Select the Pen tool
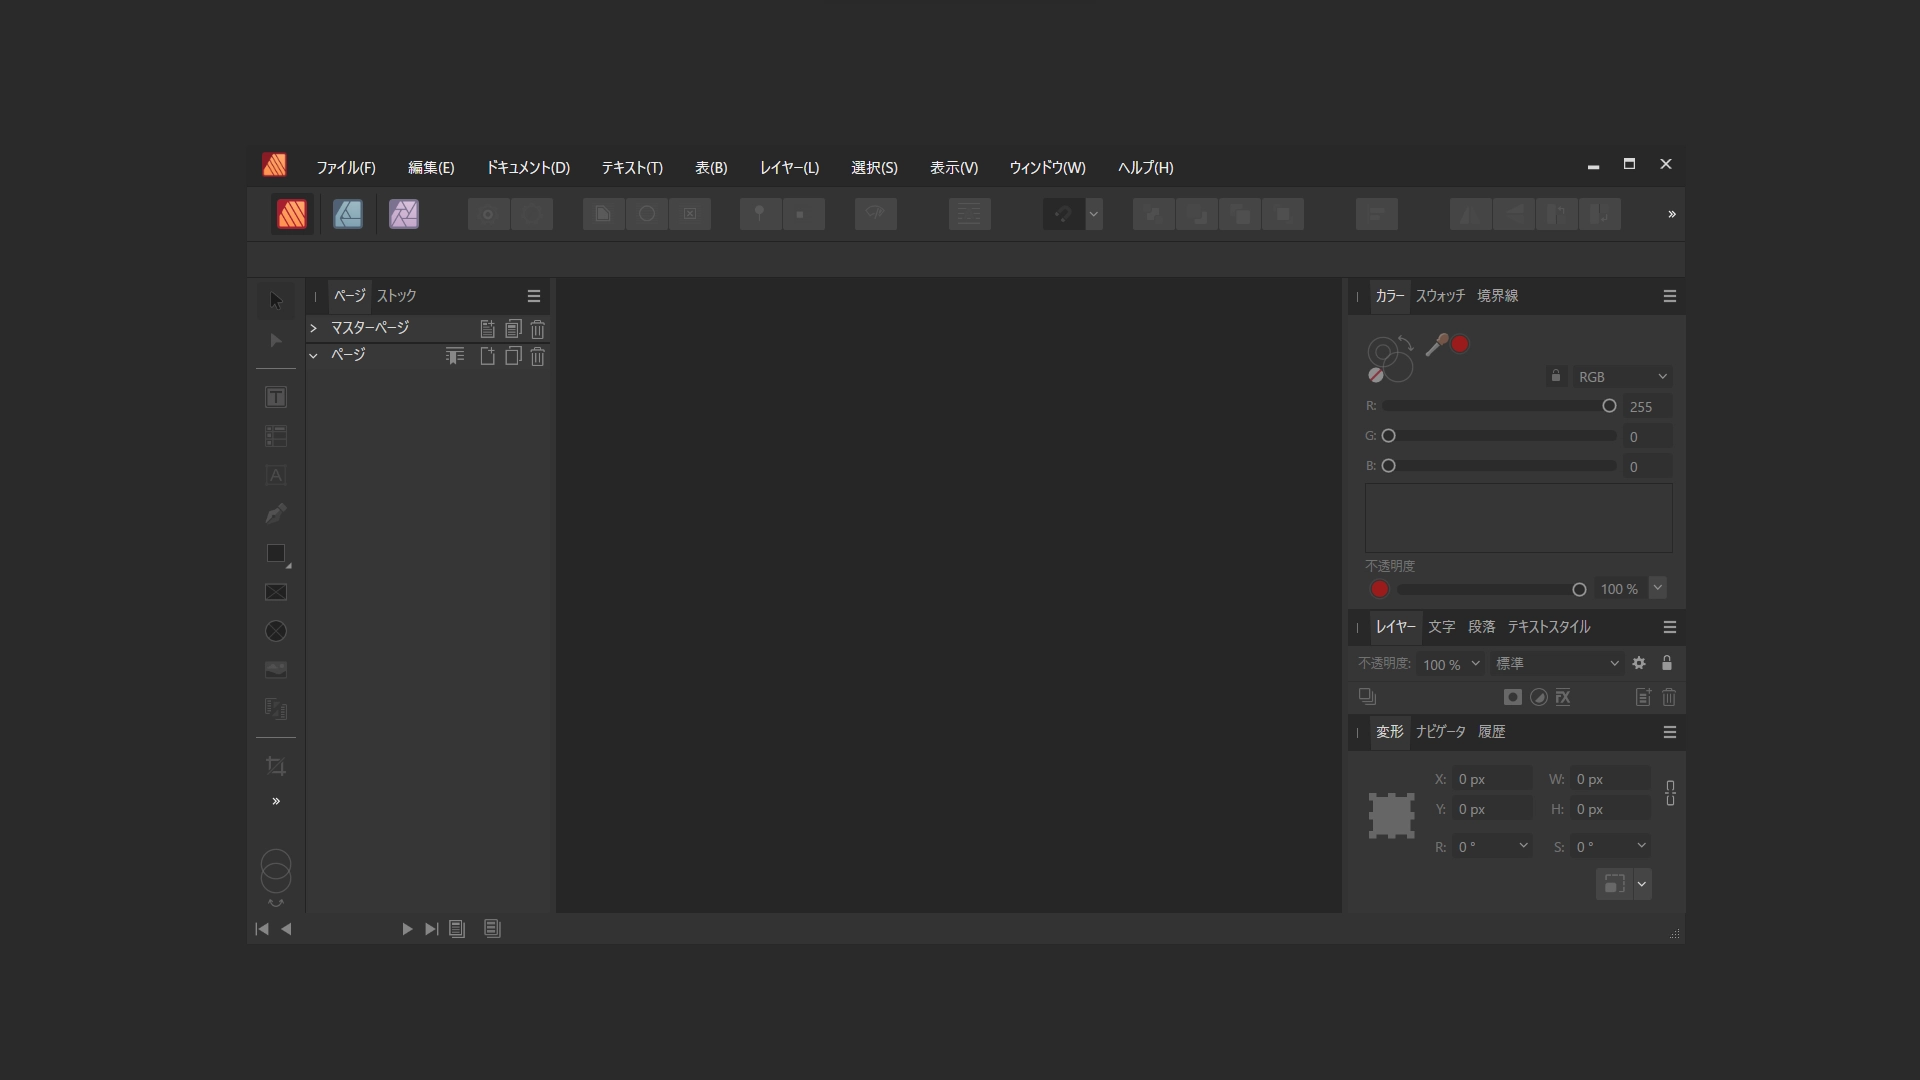The image size is (1920, 1080). click(x=275, y=513)
